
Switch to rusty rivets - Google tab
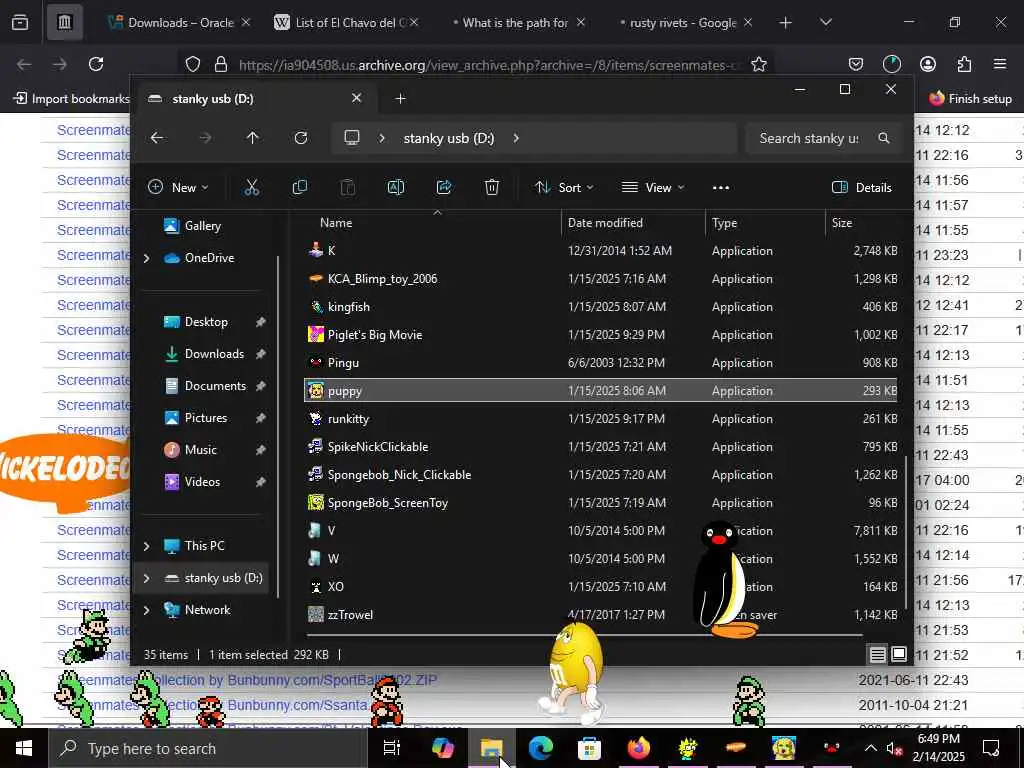point(682,22)
